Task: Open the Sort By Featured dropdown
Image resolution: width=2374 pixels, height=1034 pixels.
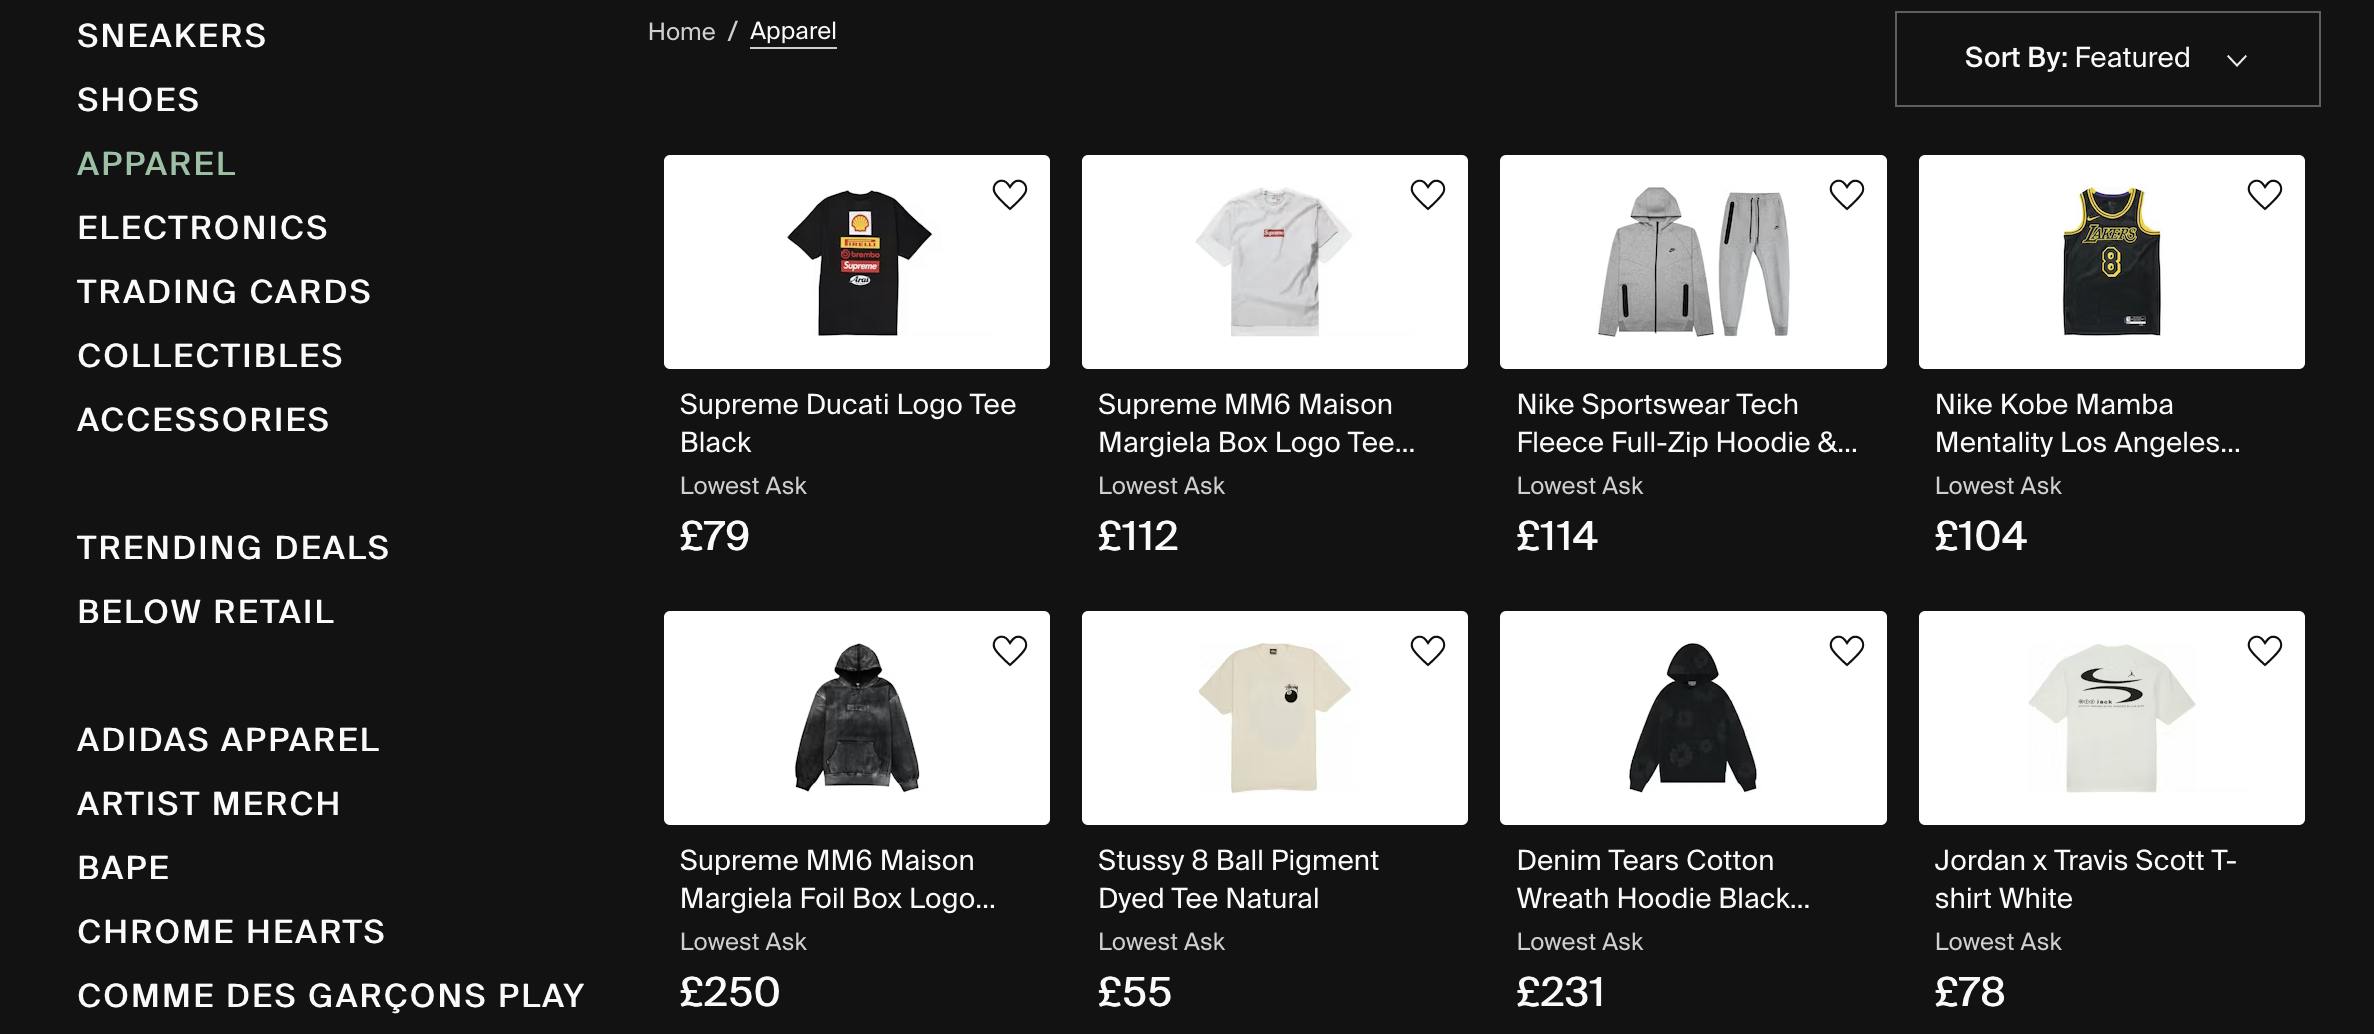Action: point(2106,58)
